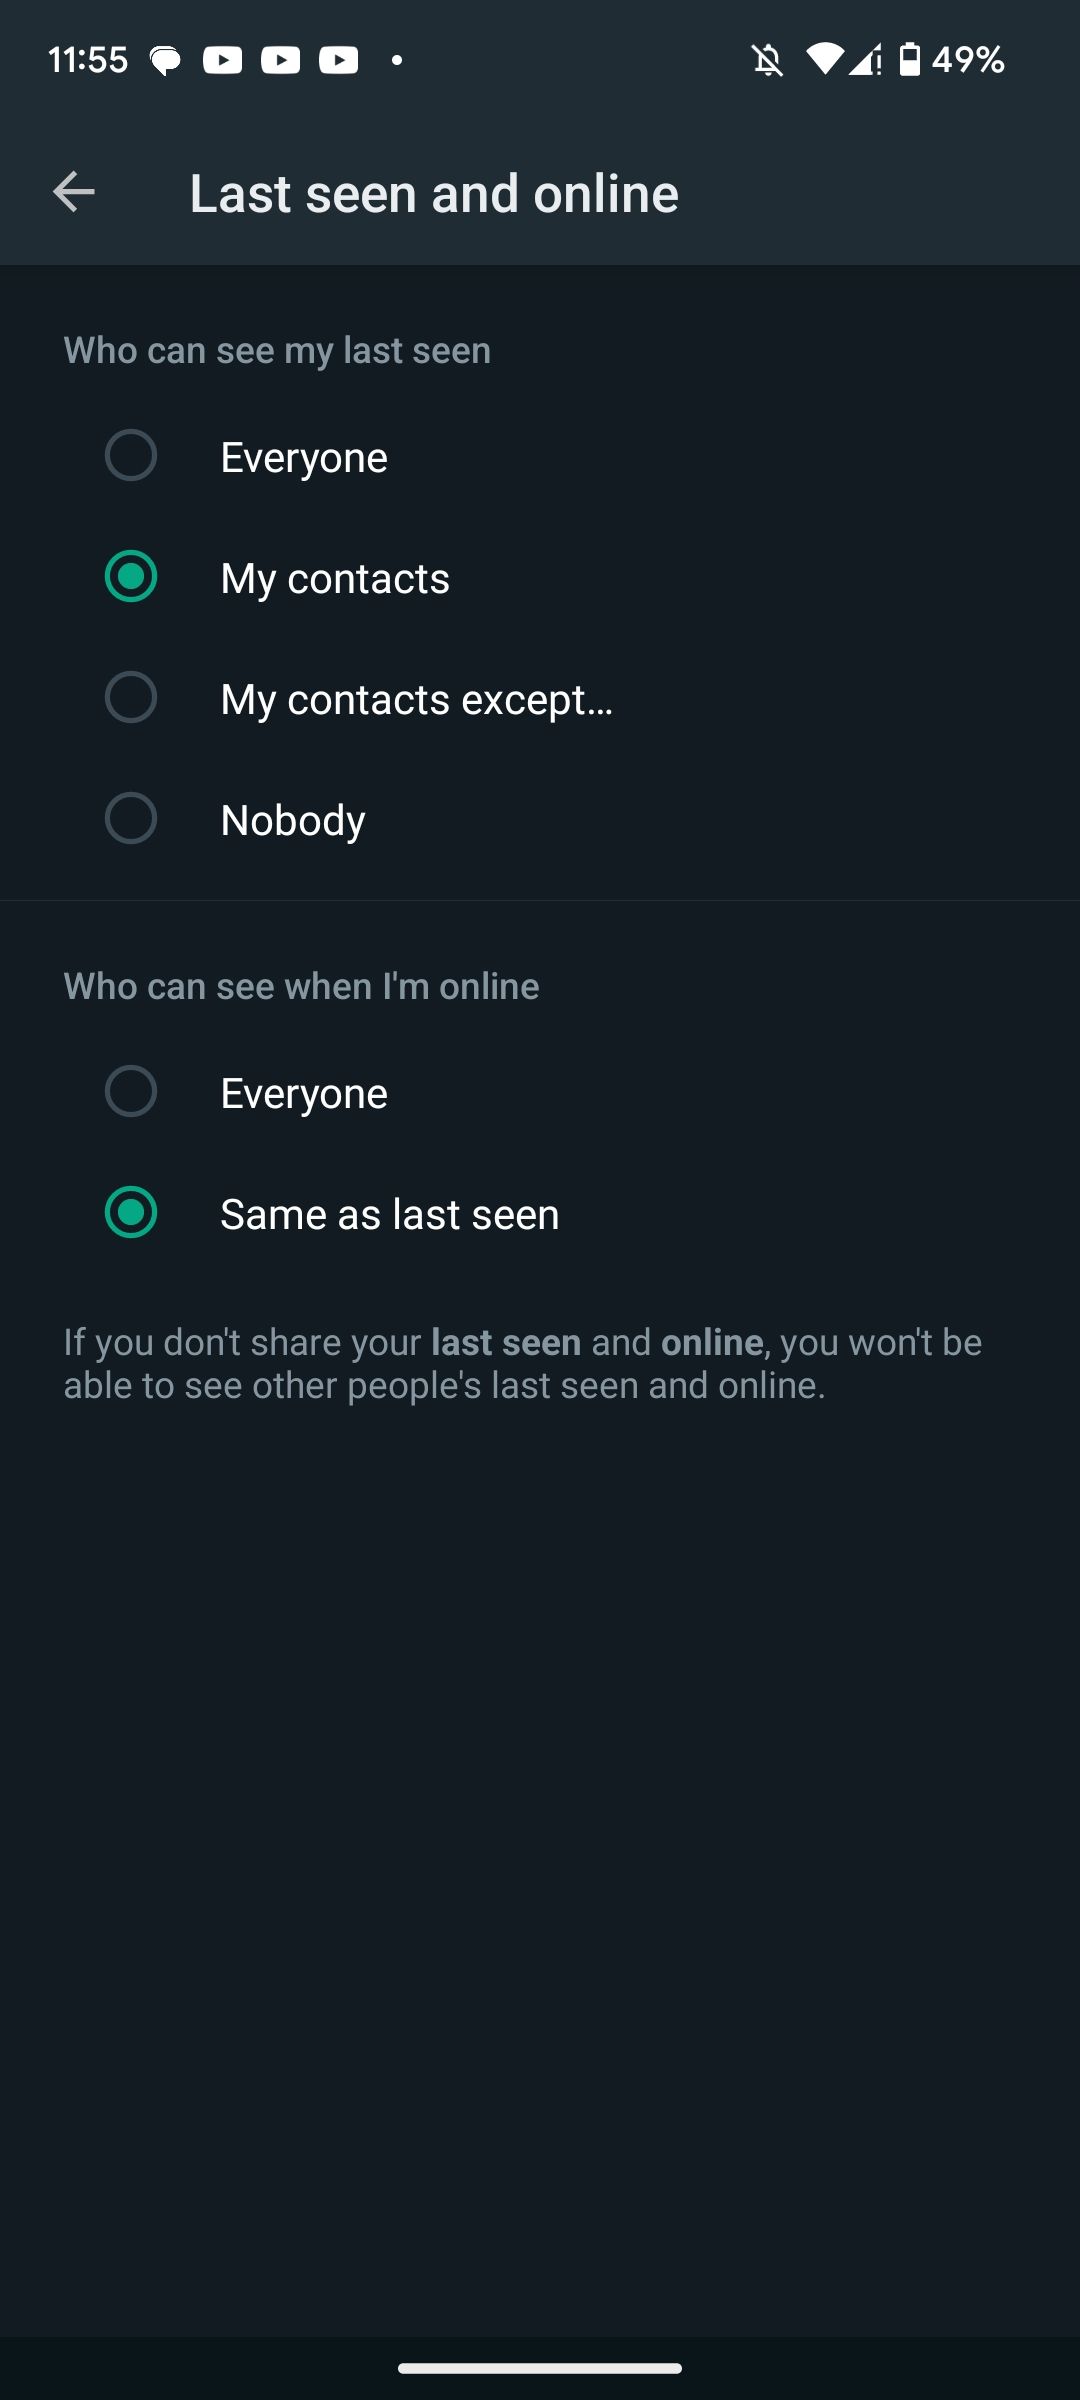
Task: Tap the back arrow in the header
Action: point(74,192)
